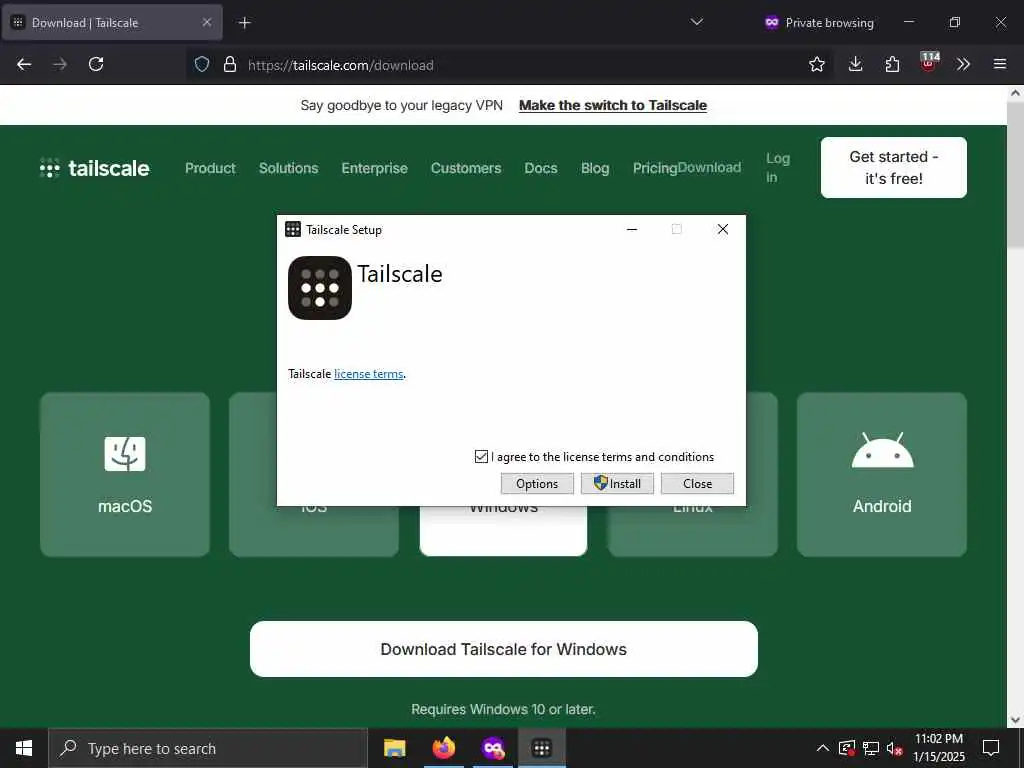Click the Private browsing indicator

819,23
